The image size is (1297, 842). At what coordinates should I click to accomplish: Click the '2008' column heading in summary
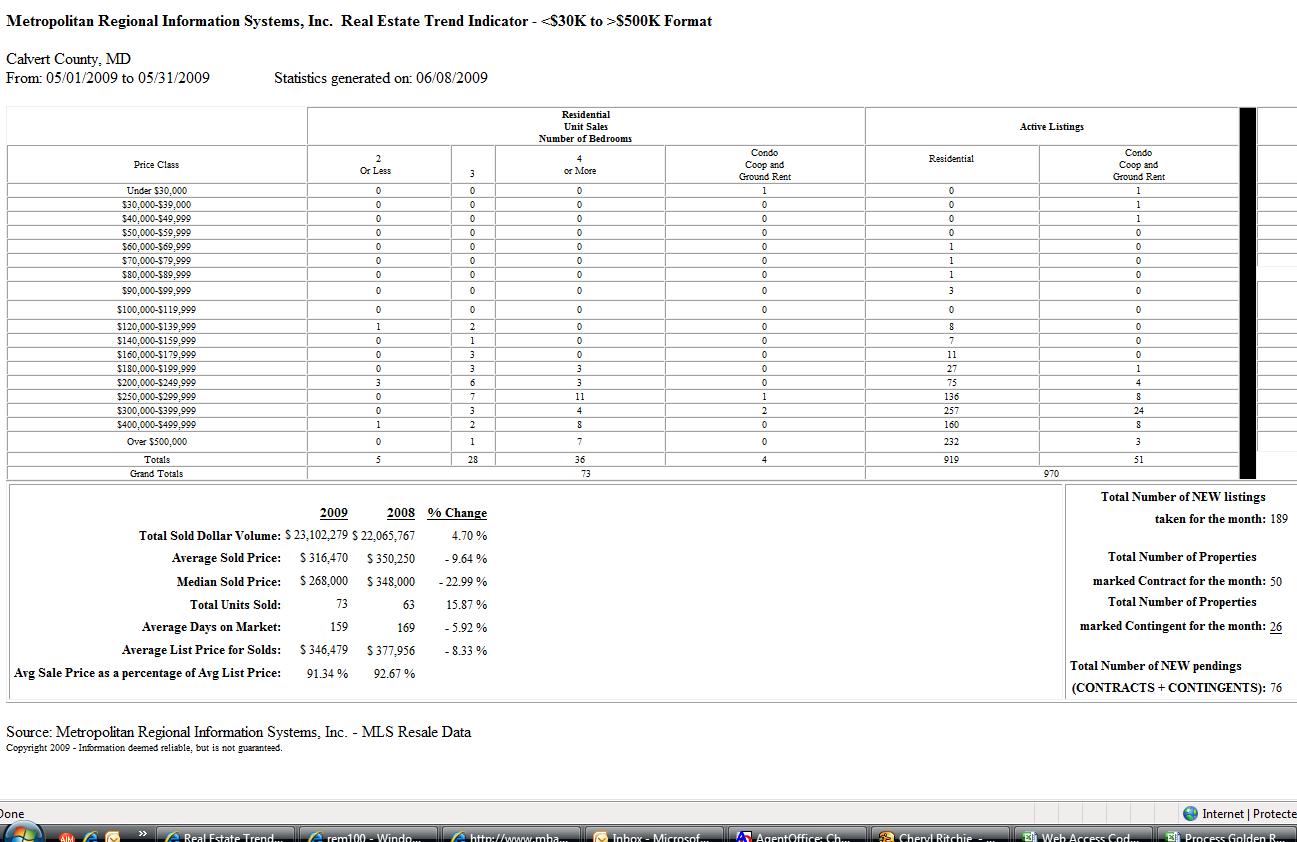(400, 513)
